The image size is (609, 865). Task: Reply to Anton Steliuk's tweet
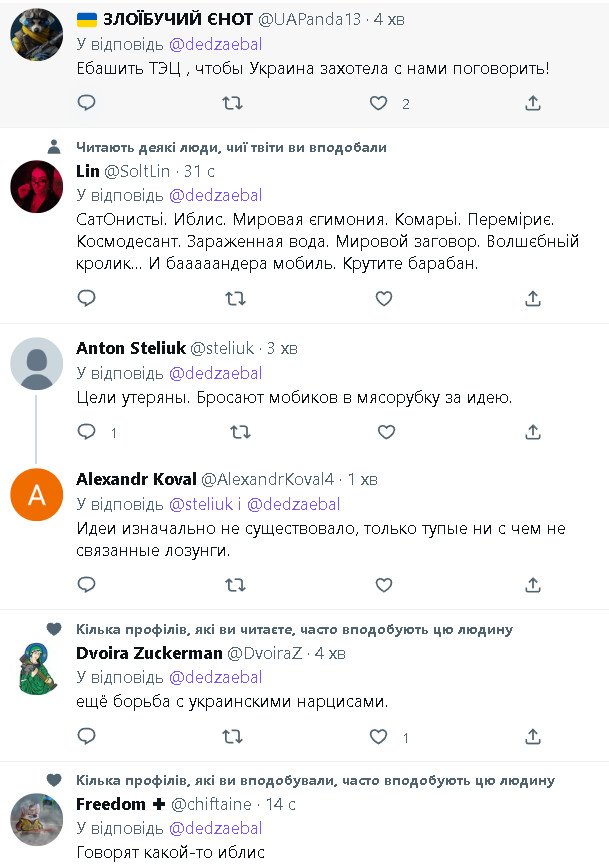click(x=87, y=432)
